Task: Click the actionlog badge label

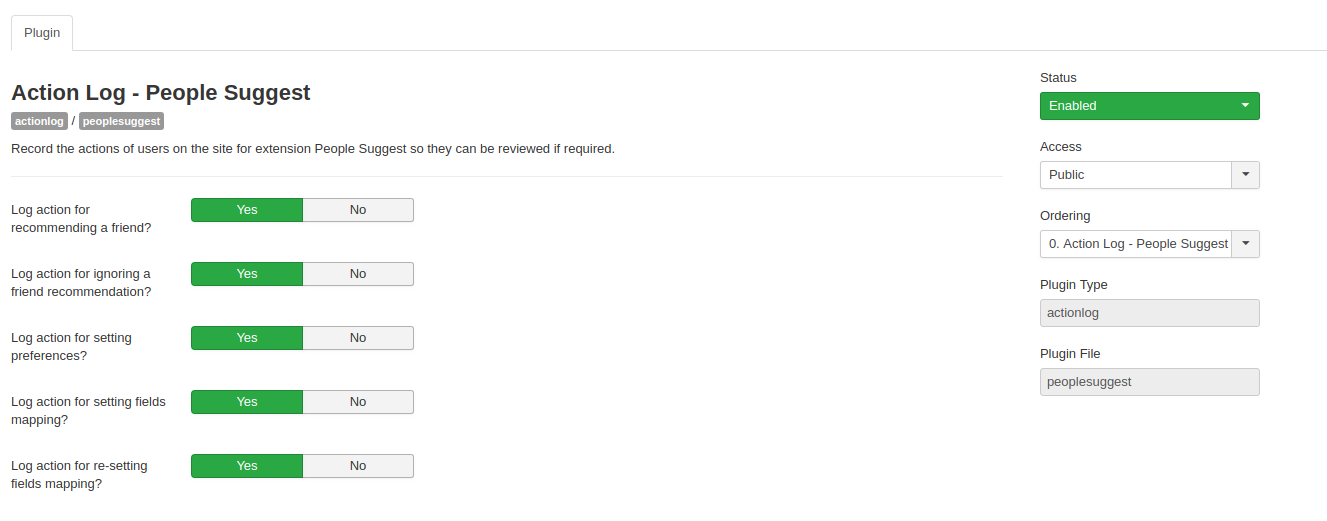Action: click(39, 121)
